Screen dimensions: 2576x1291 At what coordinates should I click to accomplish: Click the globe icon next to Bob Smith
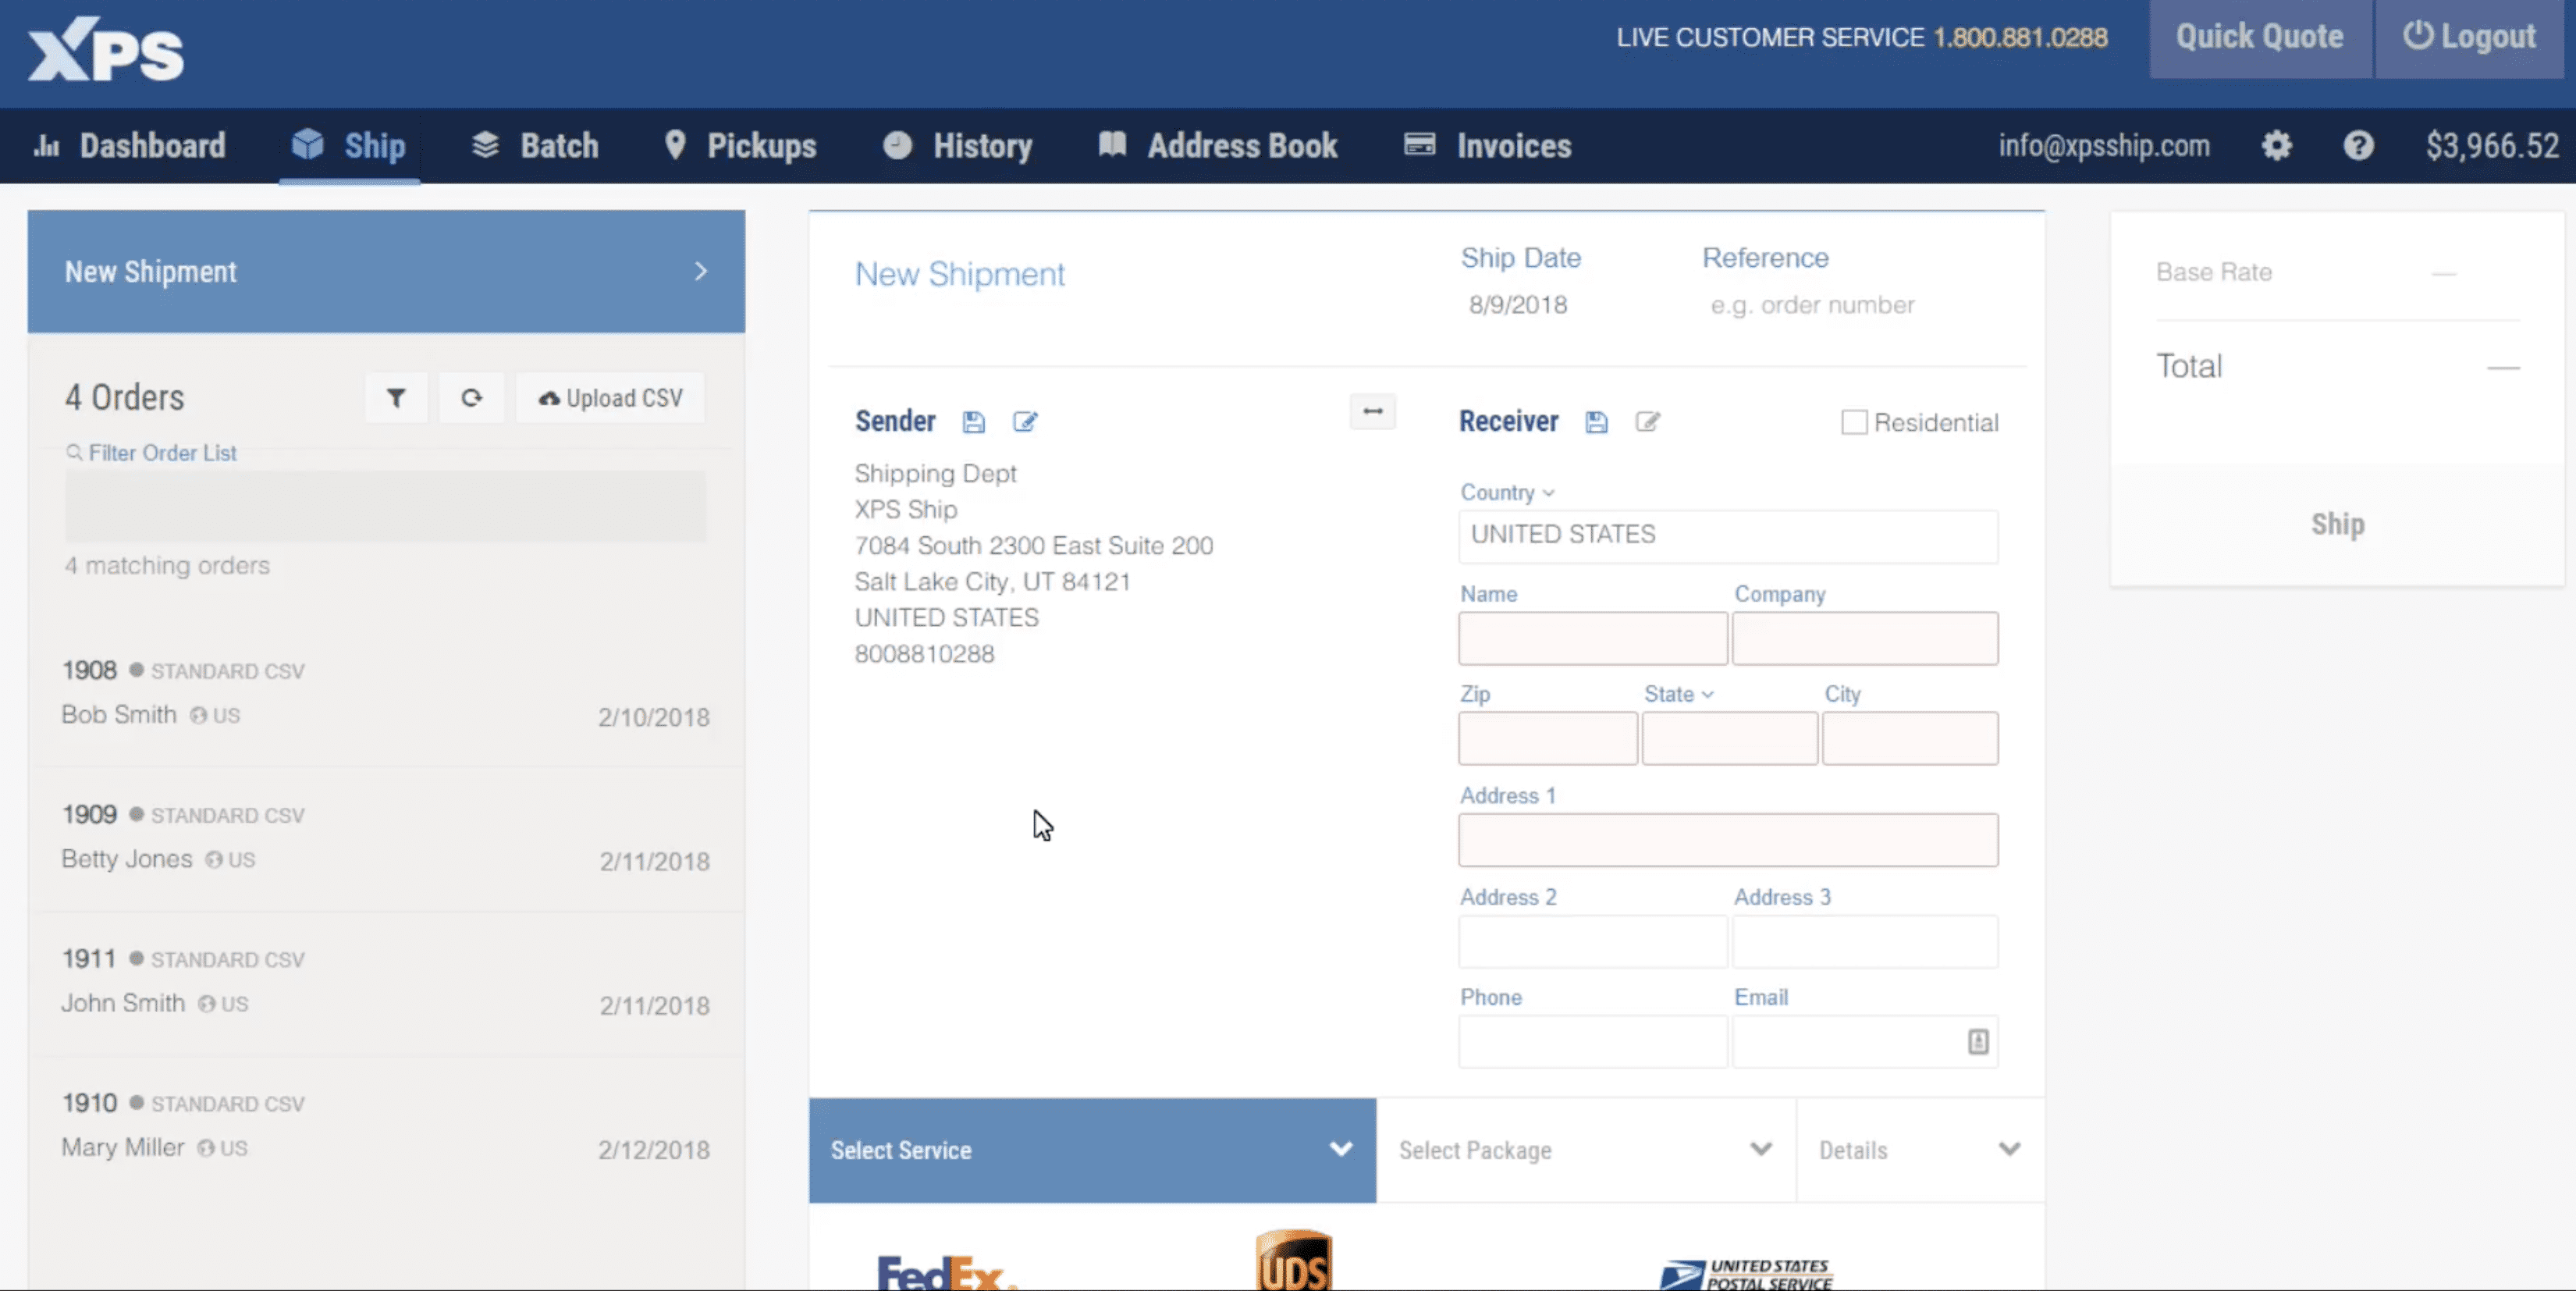[199, 716]
